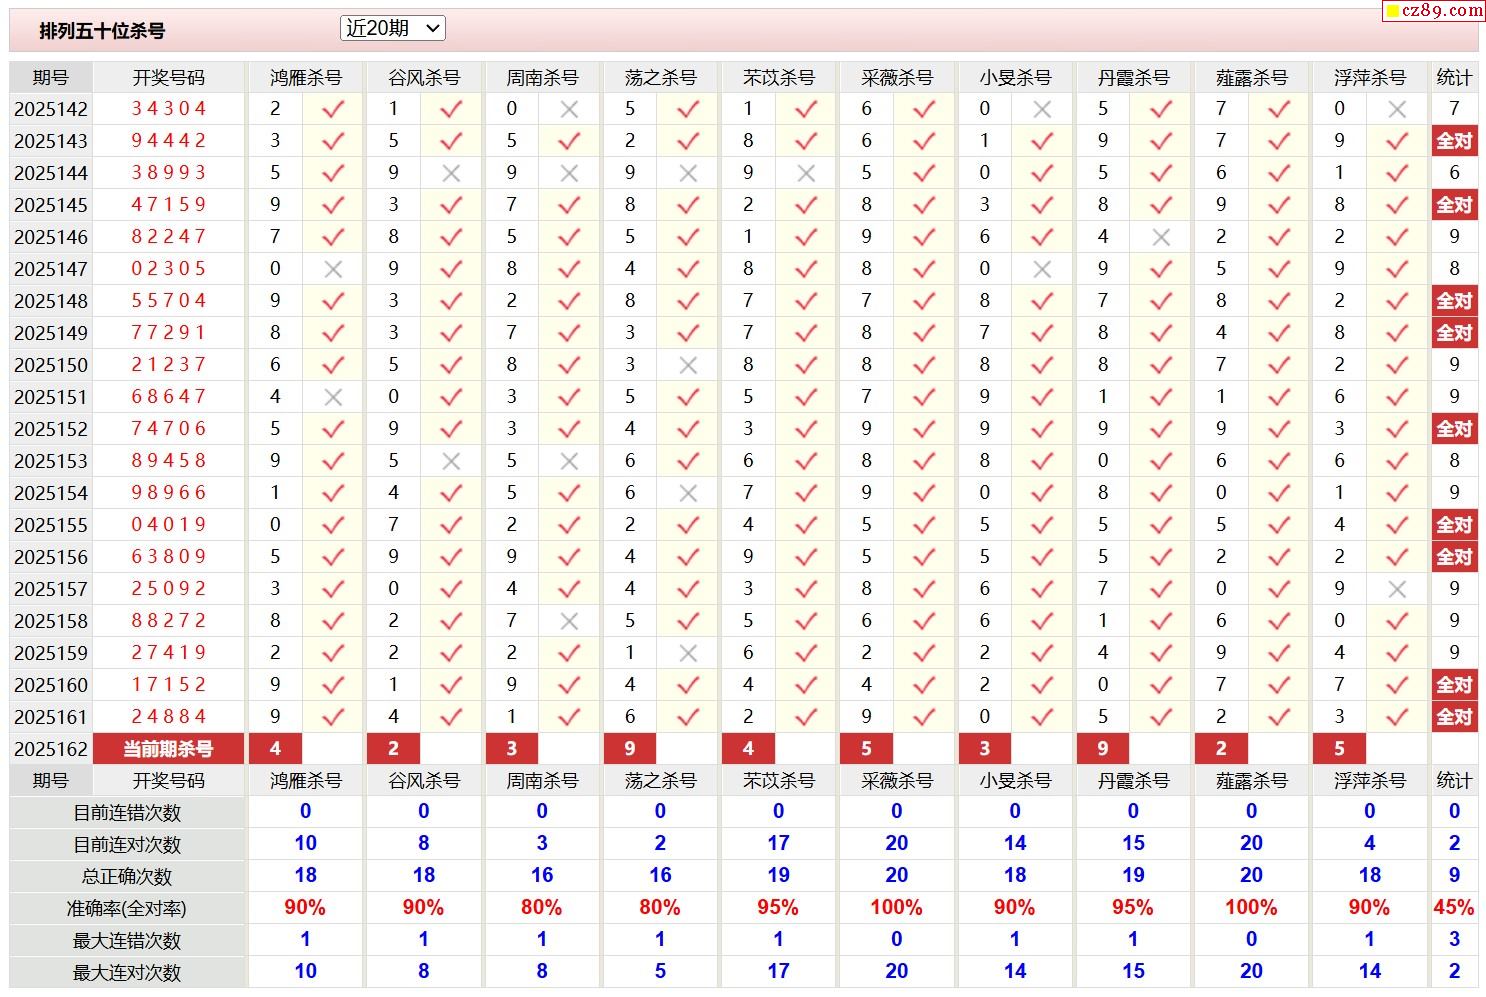Click the red check for 薤露杀号 in row 2025143
This screenshot has width=1486, height=997.
[x=1279, y=141]
